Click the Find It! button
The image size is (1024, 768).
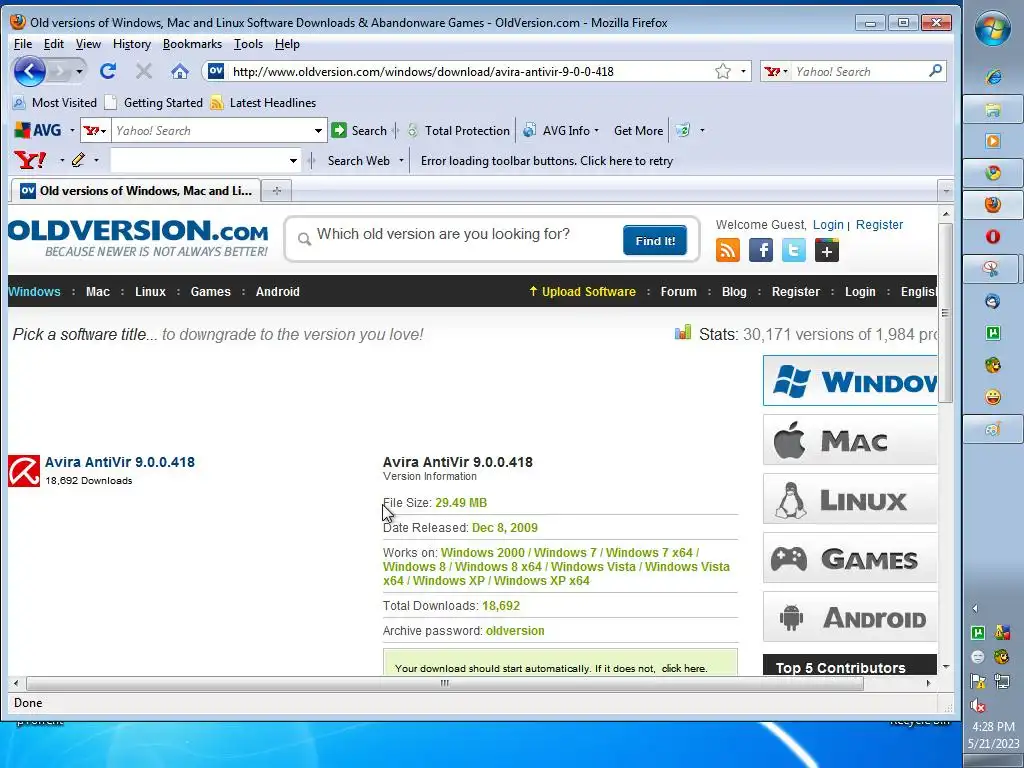[x=654, y=240]
